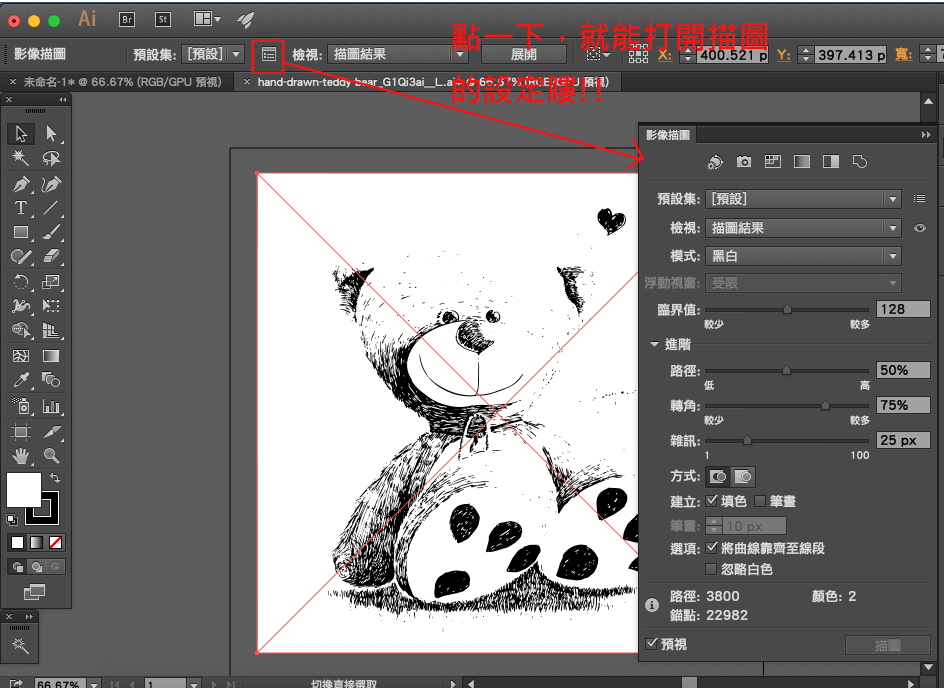Uncheck the 預視 (Preview) checkbox
Image resolution: width=944 pixels, height=688 pixels.
click(652, 644)
